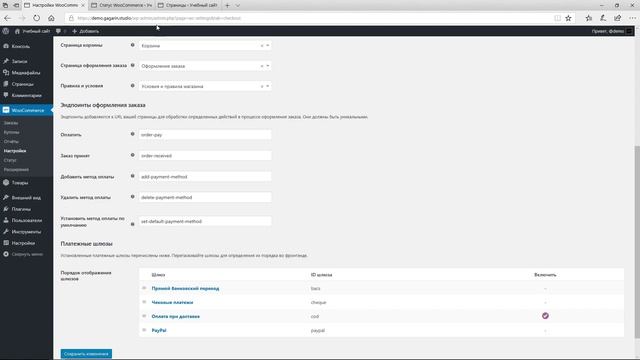Screen dimensions: 640x360
Task: Enable the PayPal gateway
Action: [x=545, y=331]
